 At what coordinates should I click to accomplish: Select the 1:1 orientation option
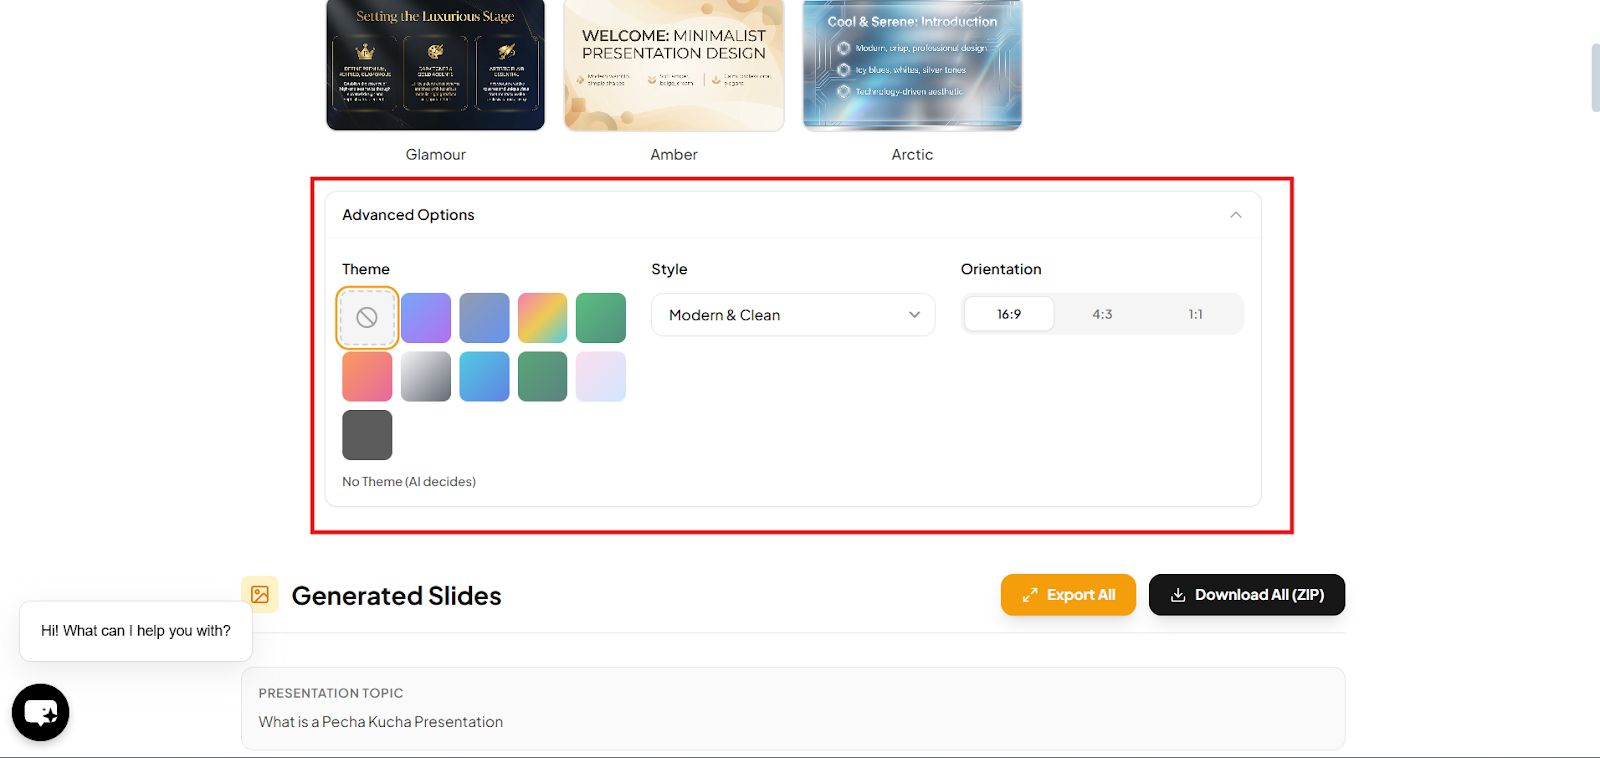click(1195, 314)
